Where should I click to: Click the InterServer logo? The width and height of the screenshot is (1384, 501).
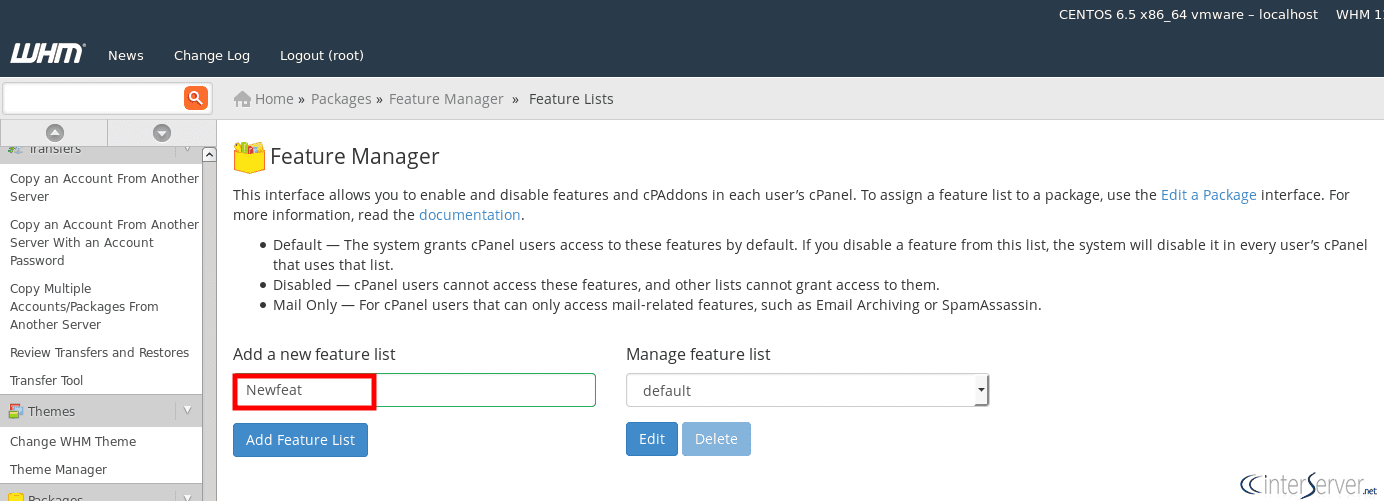pyautogui.click(x=1307, y=486)
